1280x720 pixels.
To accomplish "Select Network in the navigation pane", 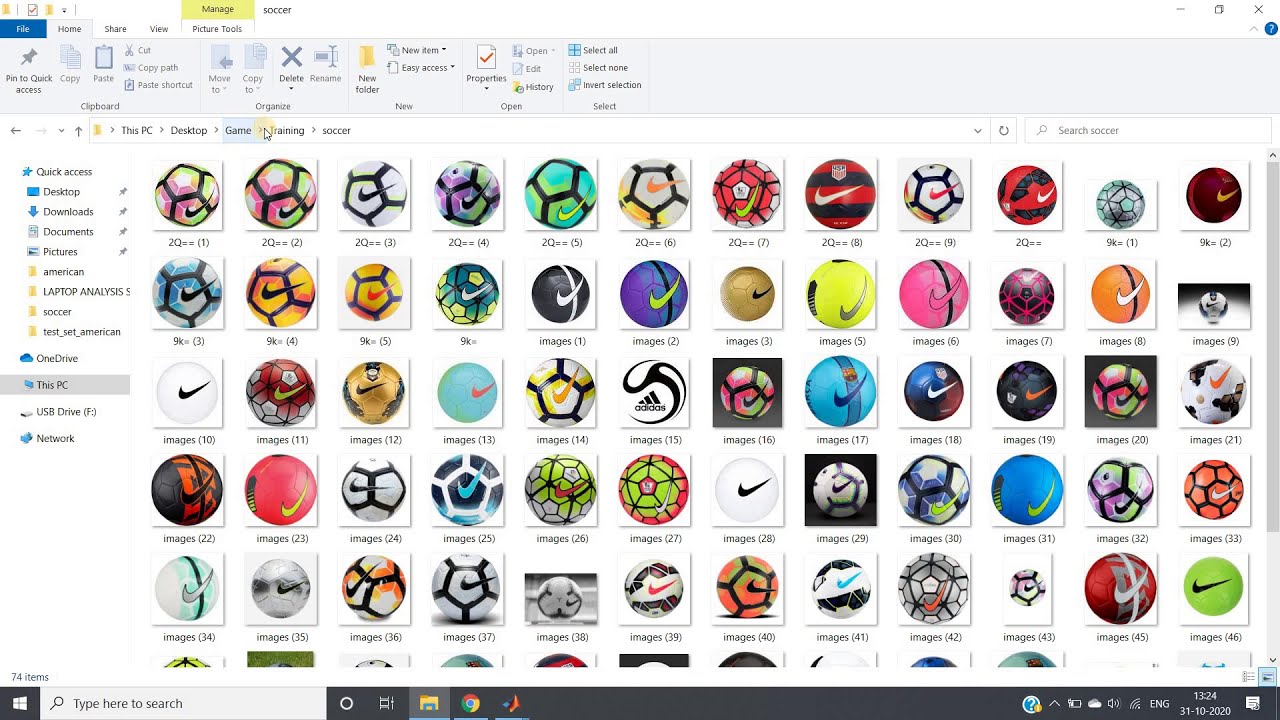I will [55, 438].
